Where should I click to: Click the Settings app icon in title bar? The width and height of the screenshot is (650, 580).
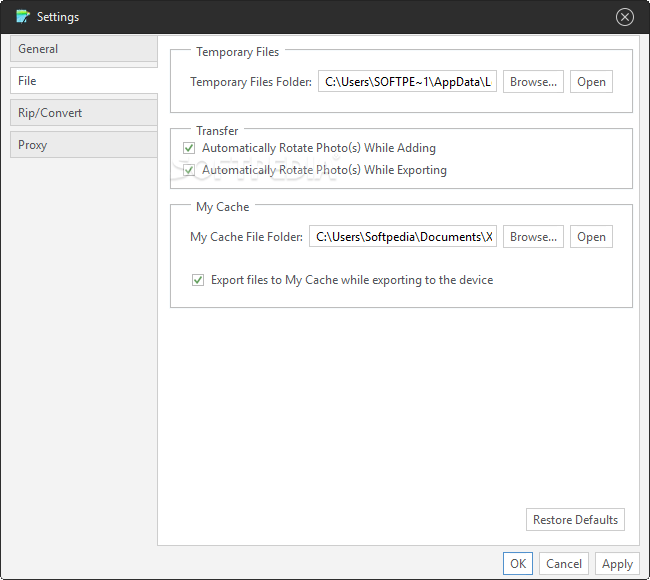tap(23, 17)
